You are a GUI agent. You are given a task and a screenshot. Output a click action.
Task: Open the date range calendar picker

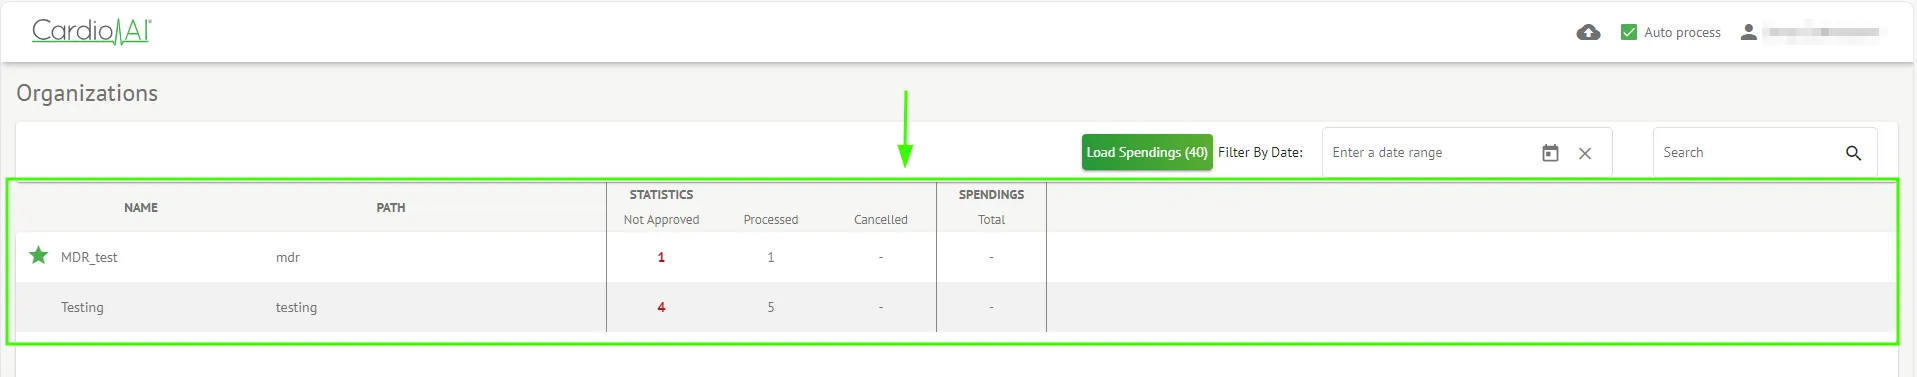click(x=1550, y=153)
